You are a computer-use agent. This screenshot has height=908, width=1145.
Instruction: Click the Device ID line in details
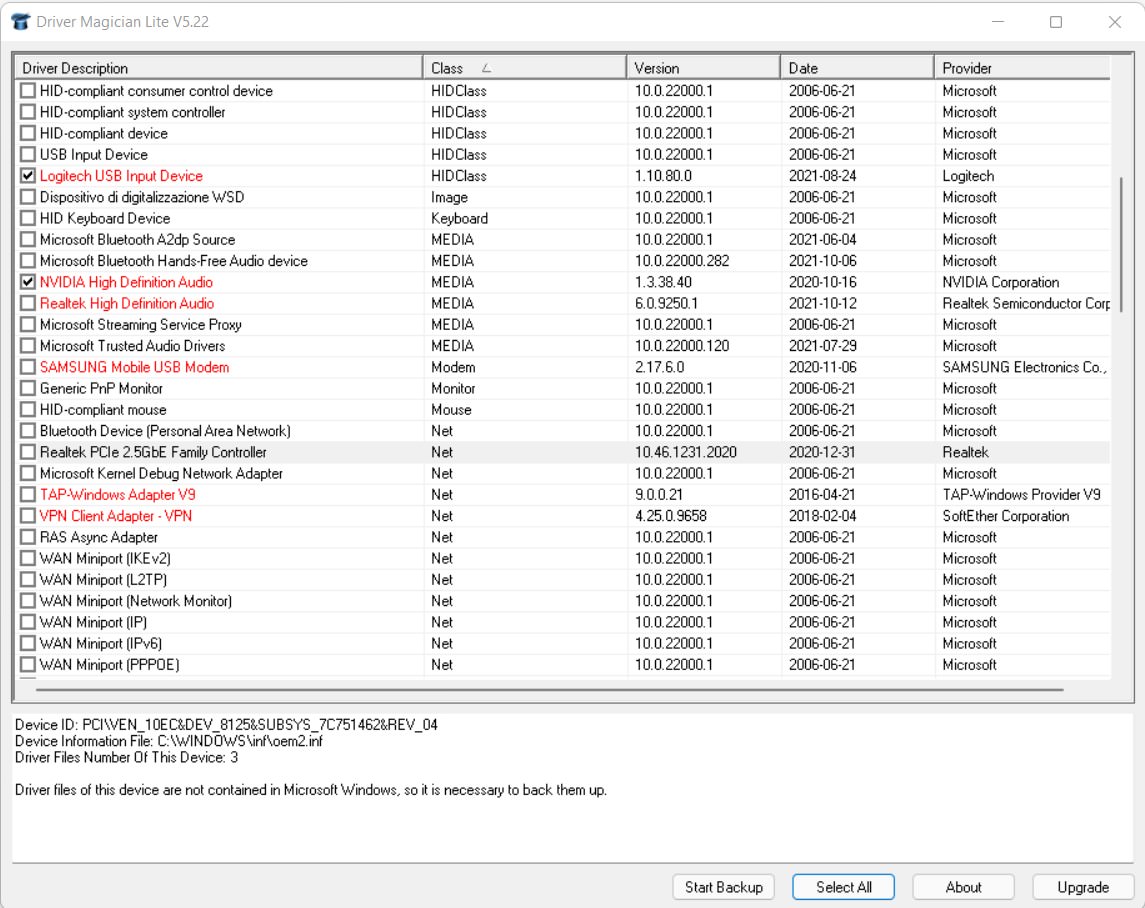[x=226, y=725]
